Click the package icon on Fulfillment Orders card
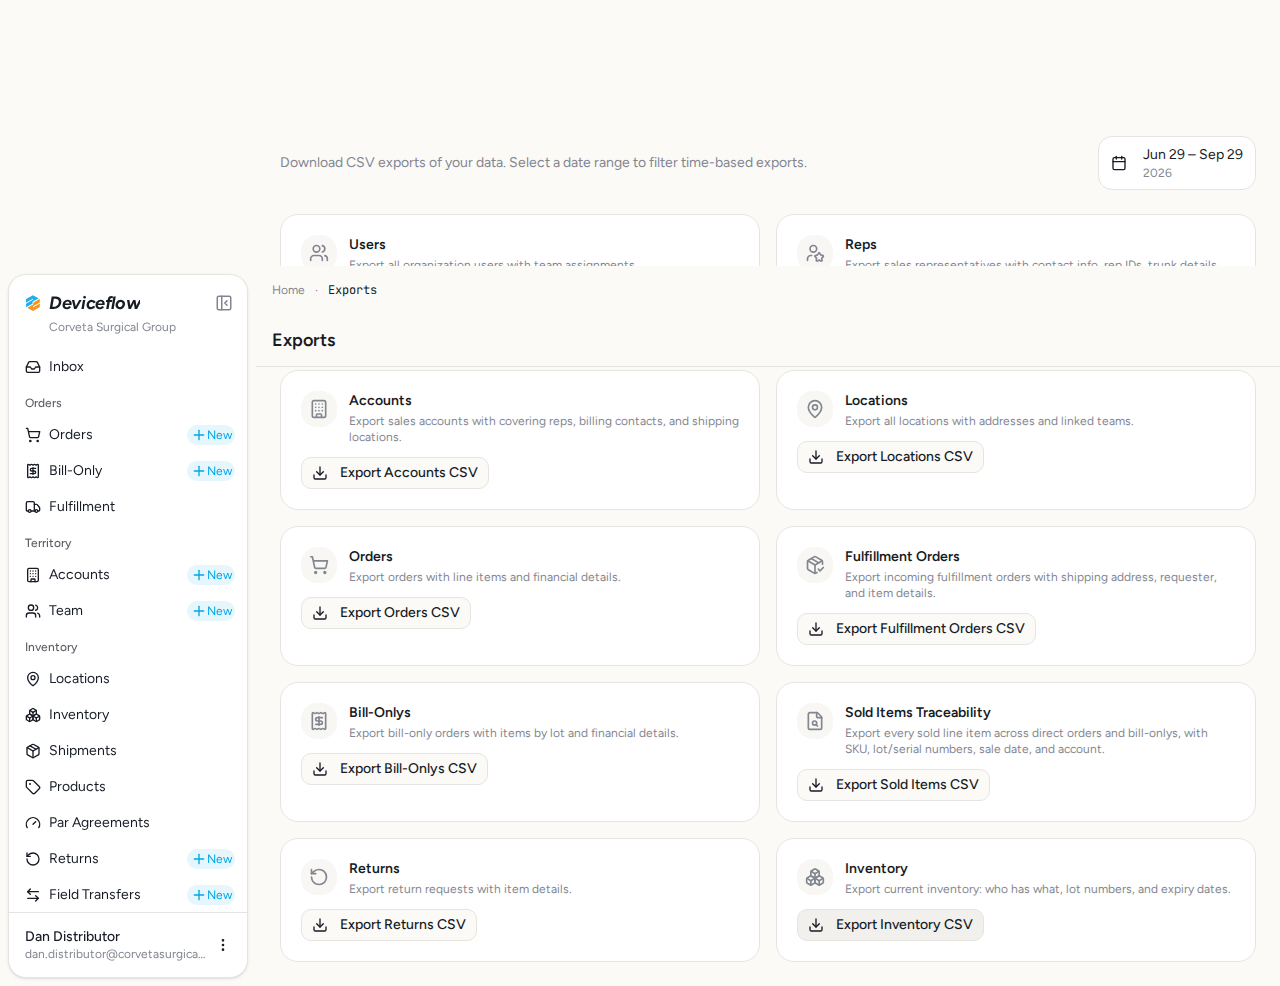The image size is (1280, 986). [x=815, y=565]
